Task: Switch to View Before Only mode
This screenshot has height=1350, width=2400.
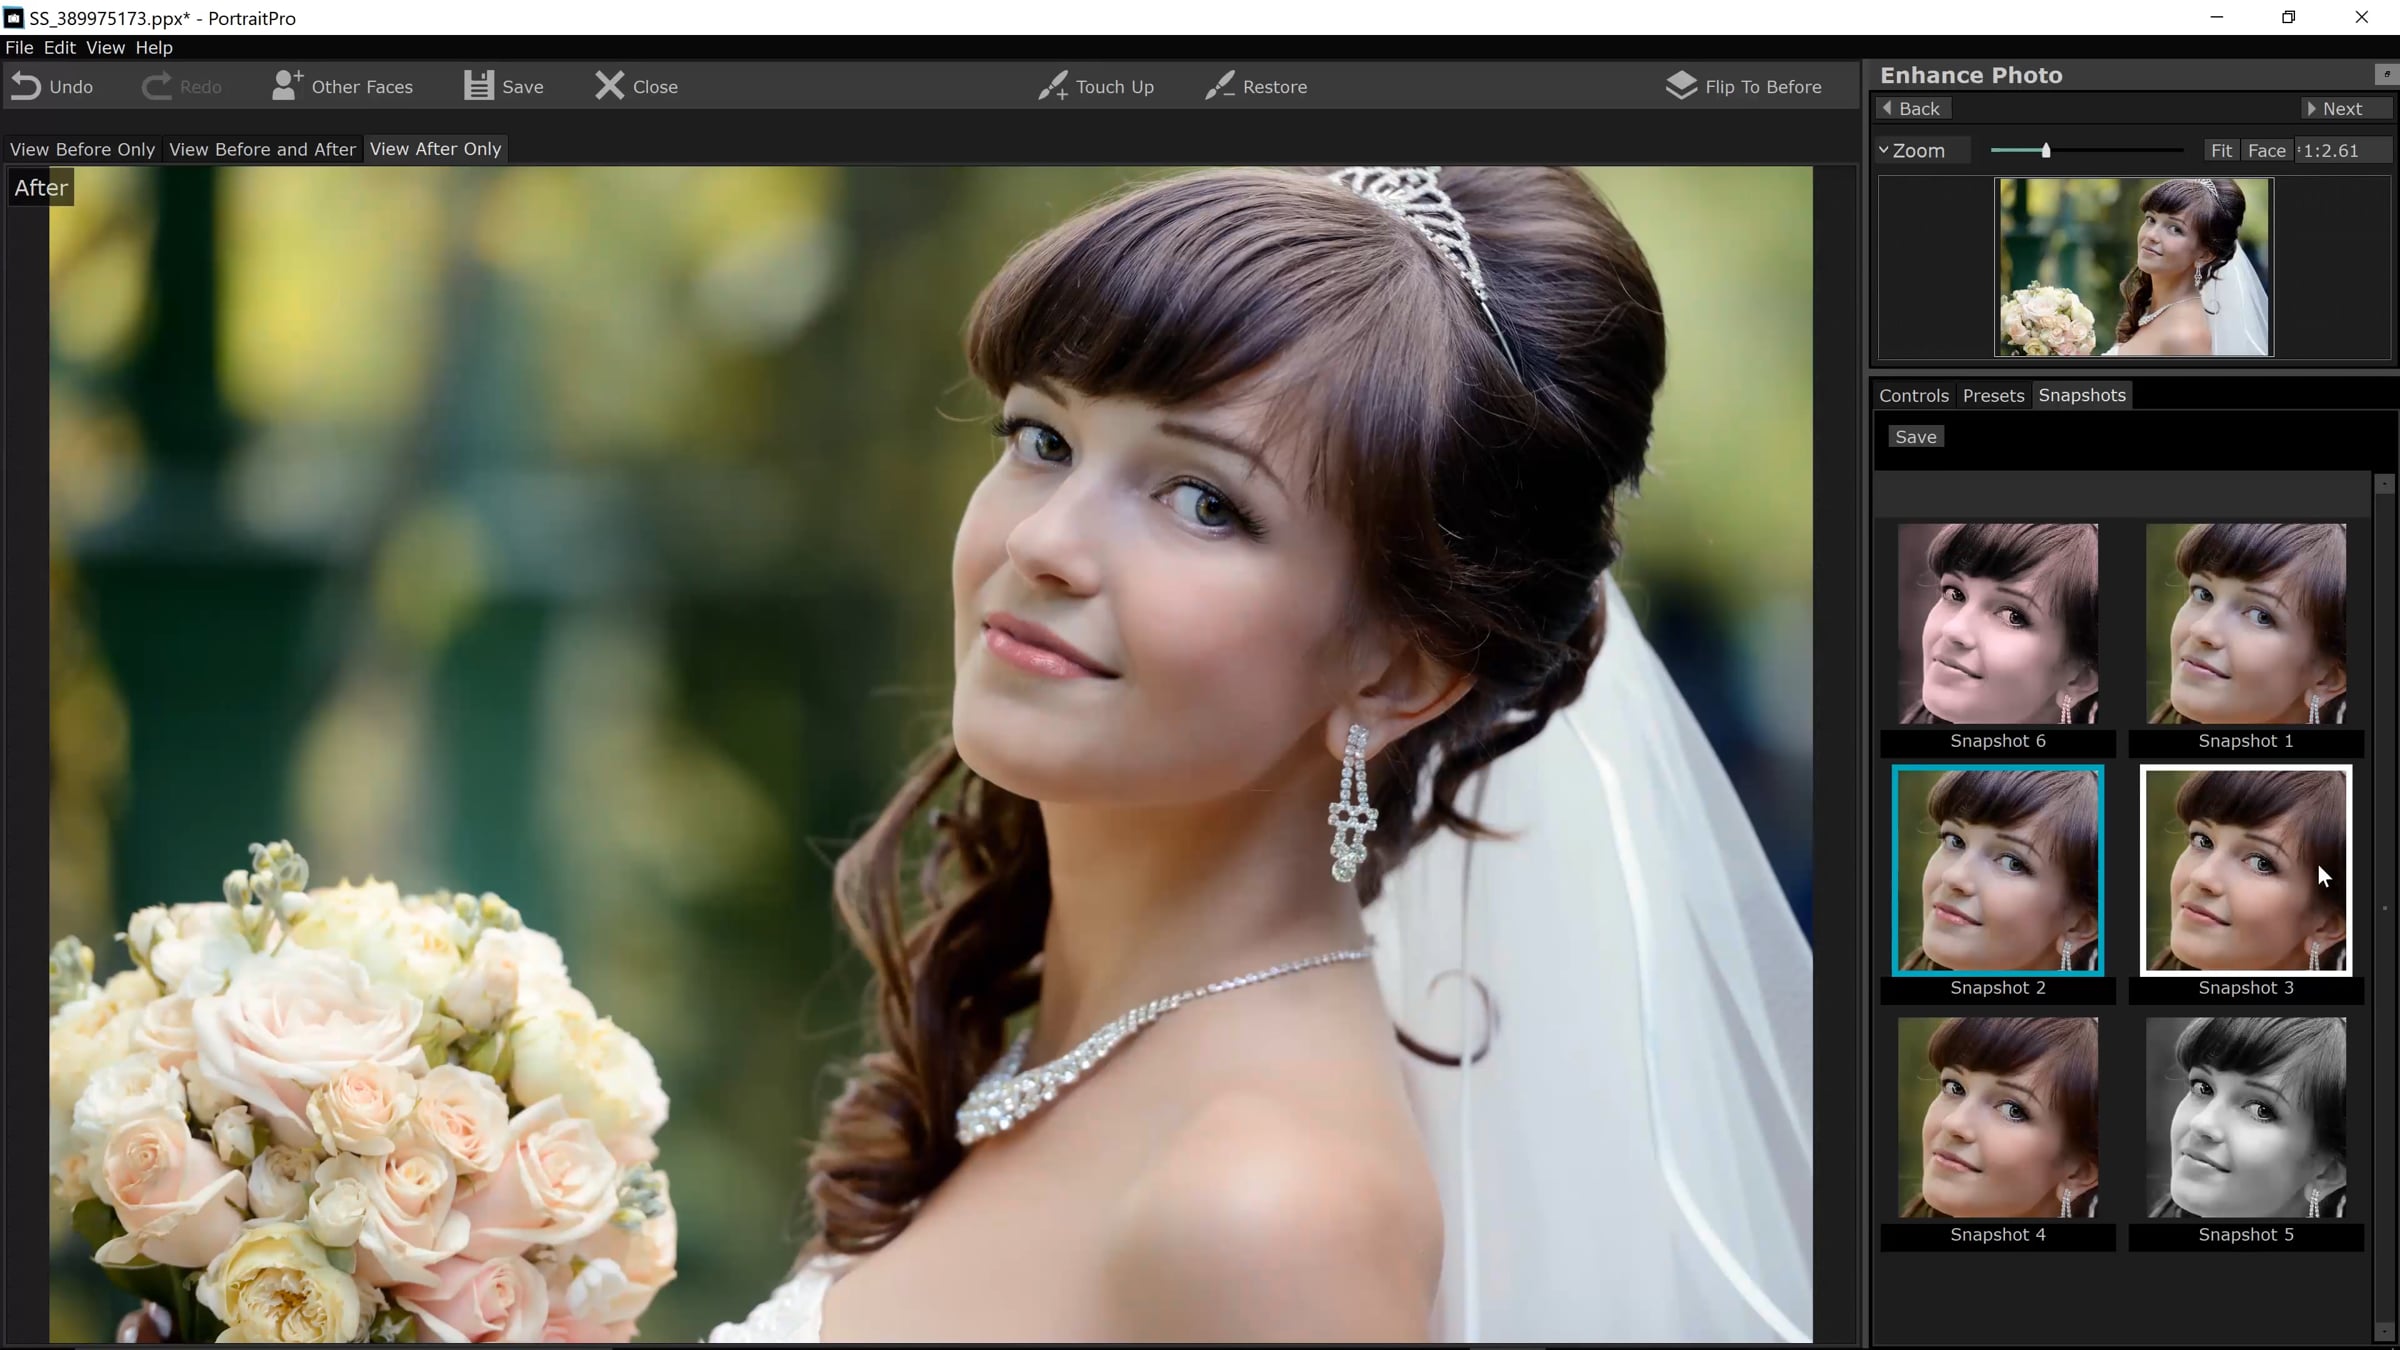Action: [x=82, y=149]
